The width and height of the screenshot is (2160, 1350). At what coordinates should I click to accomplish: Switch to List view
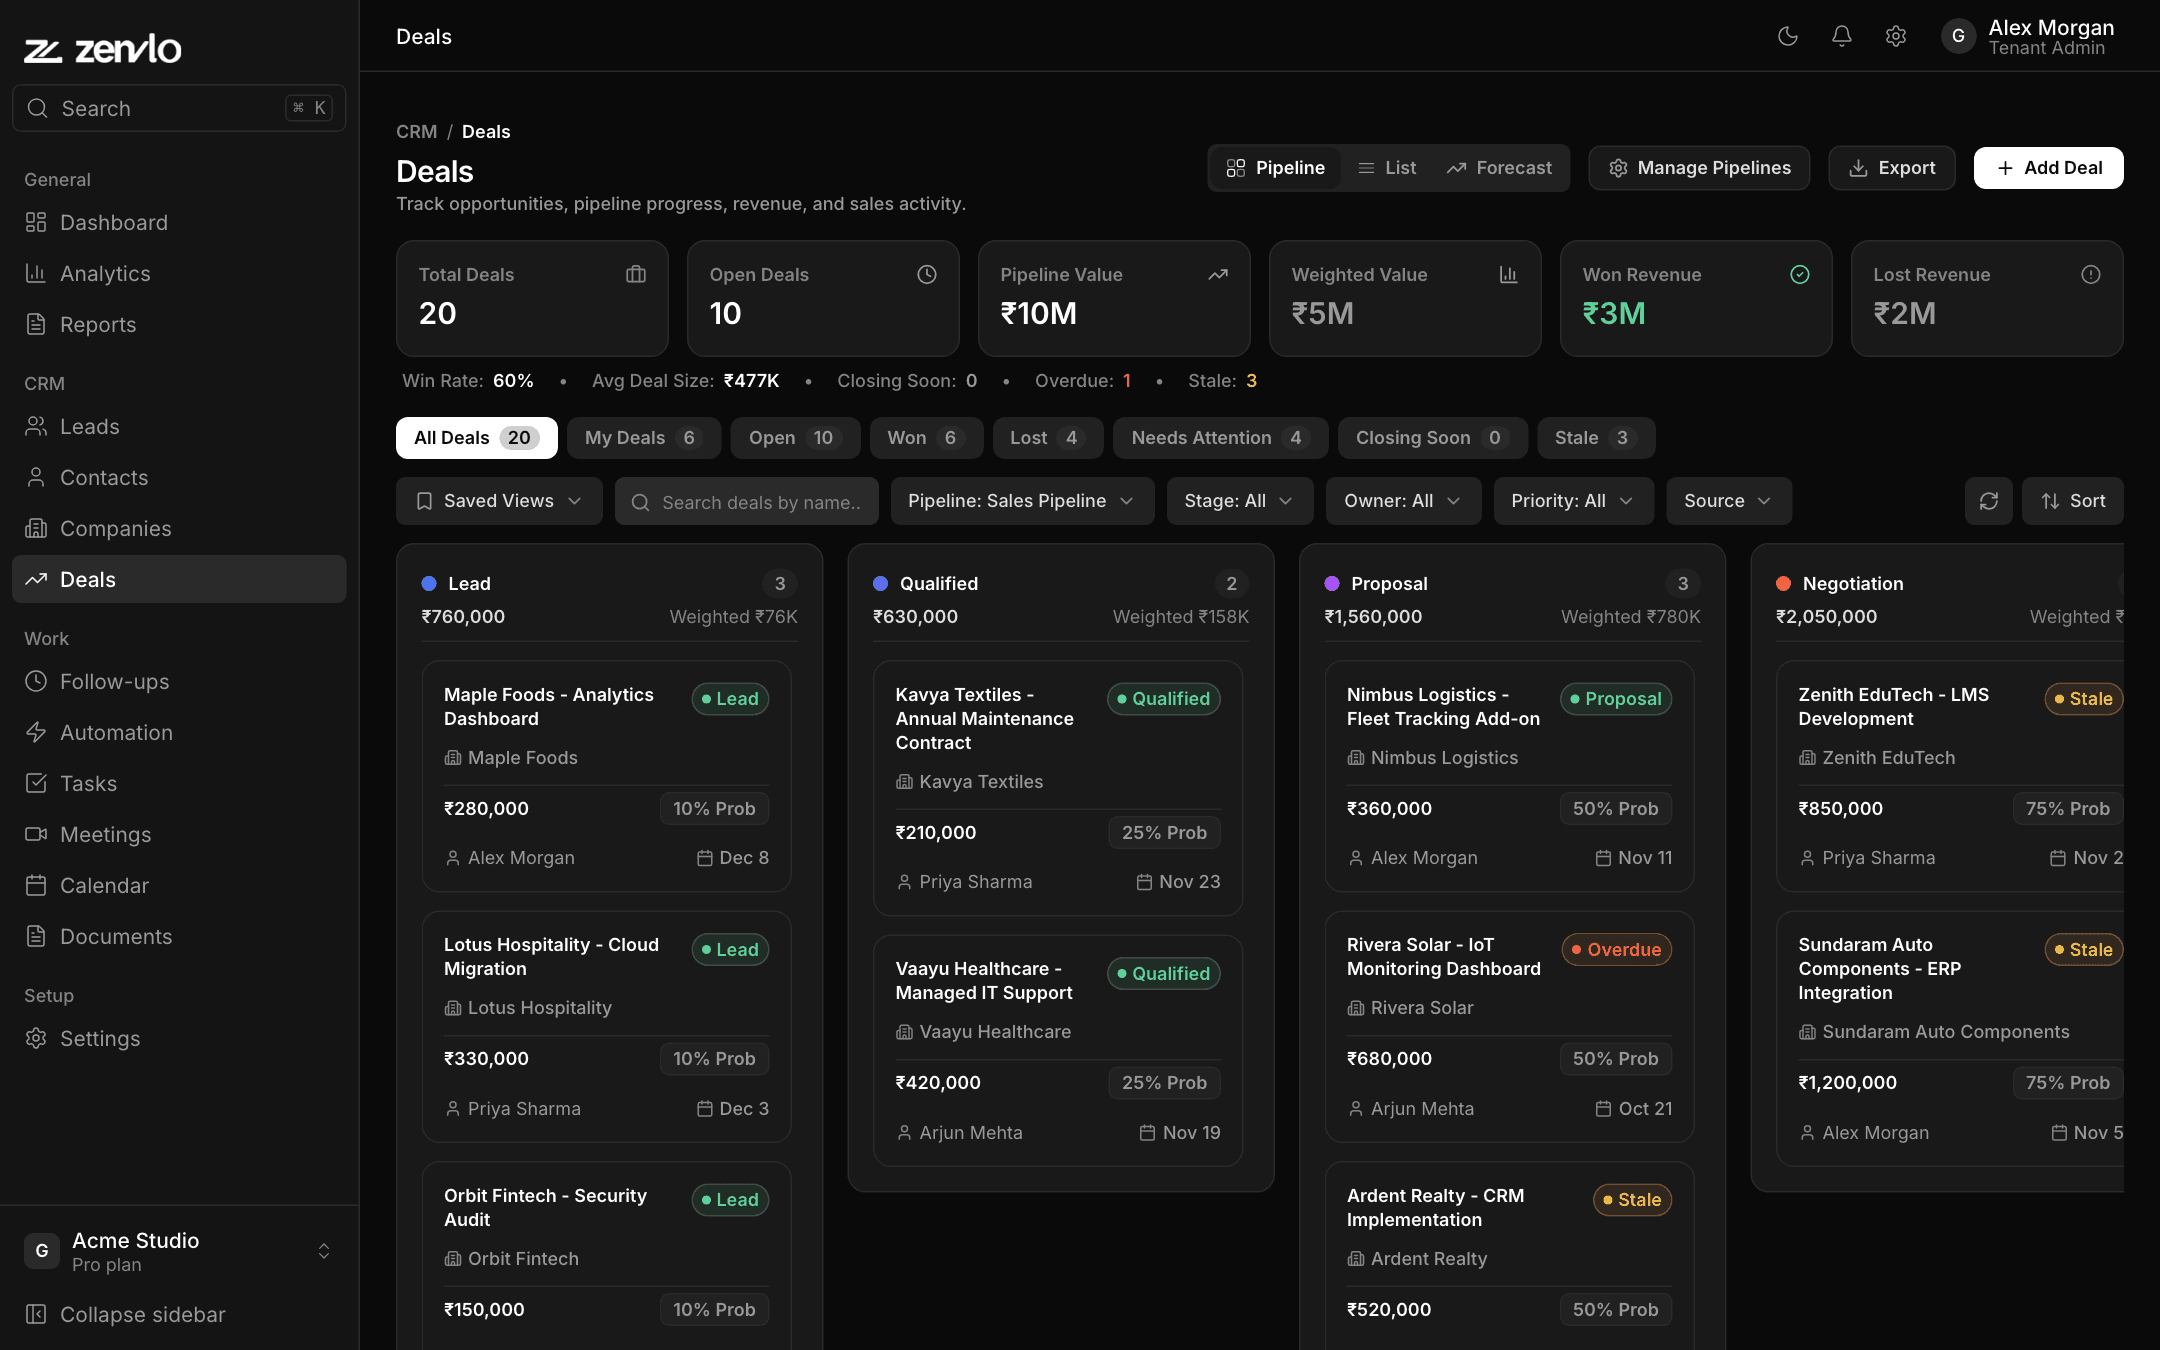[x=1386, y=168]
